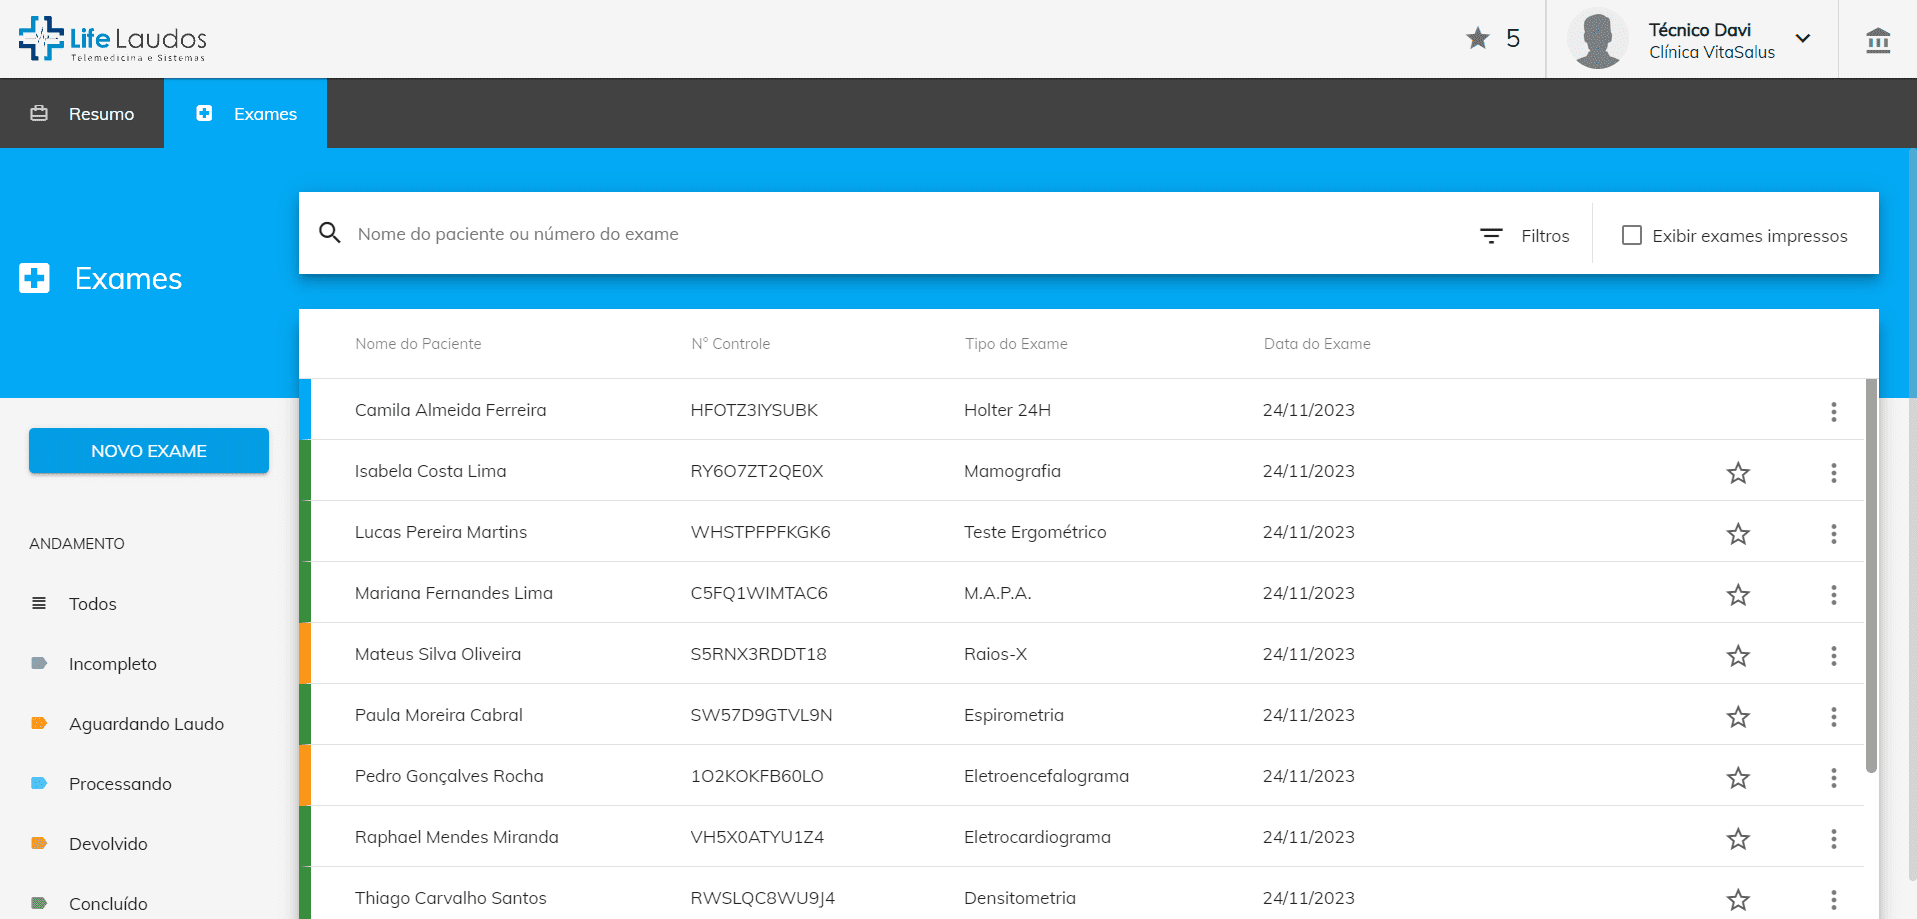Click the bank institution icon in header
The width and height of the screenshot is (1917, 919).
[x=1877, y=40]
